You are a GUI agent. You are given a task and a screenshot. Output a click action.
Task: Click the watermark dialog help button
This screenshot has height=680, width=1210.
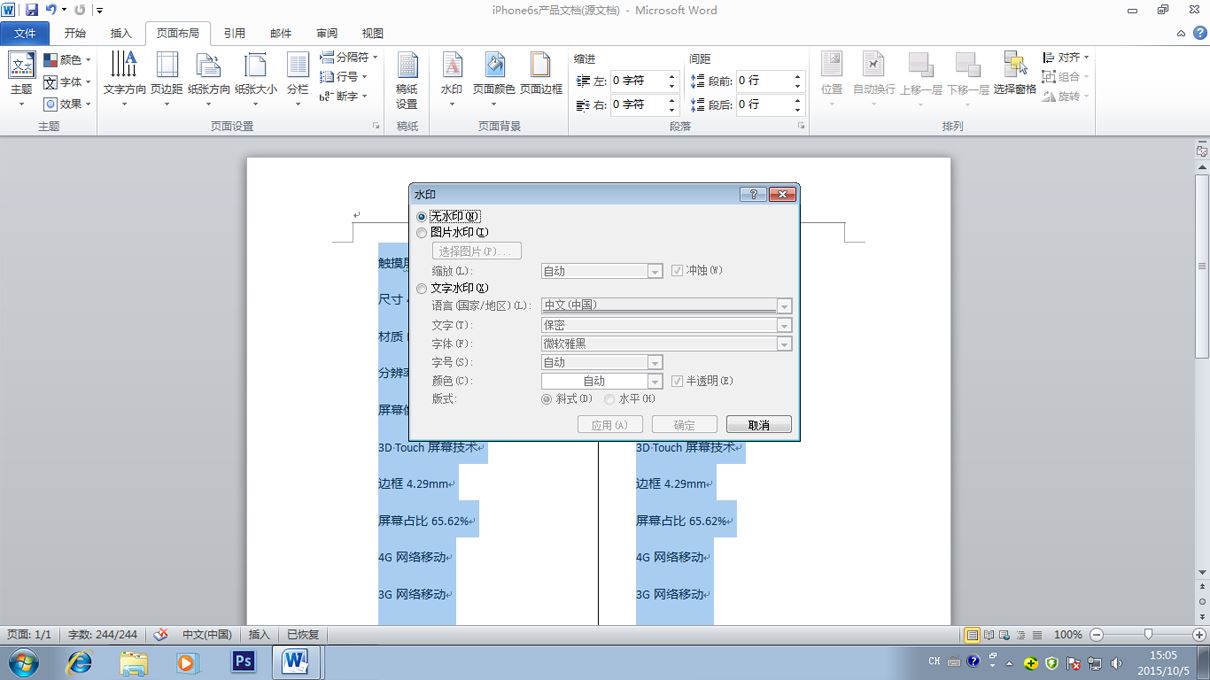click(x=753, y=195)
